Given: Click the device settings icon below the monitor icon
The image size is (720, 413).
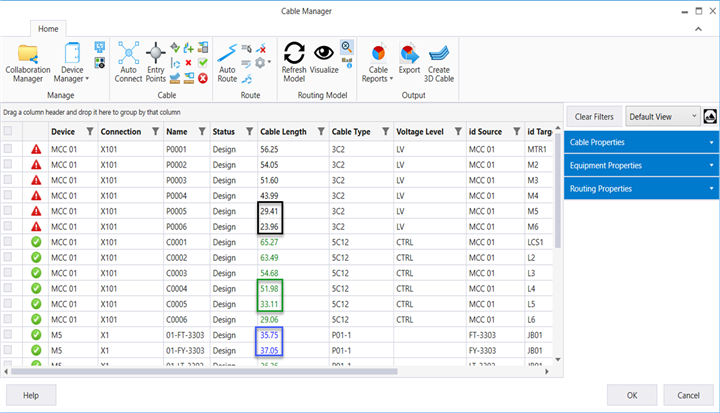Looking at the screenshot, I should (100, 63).
